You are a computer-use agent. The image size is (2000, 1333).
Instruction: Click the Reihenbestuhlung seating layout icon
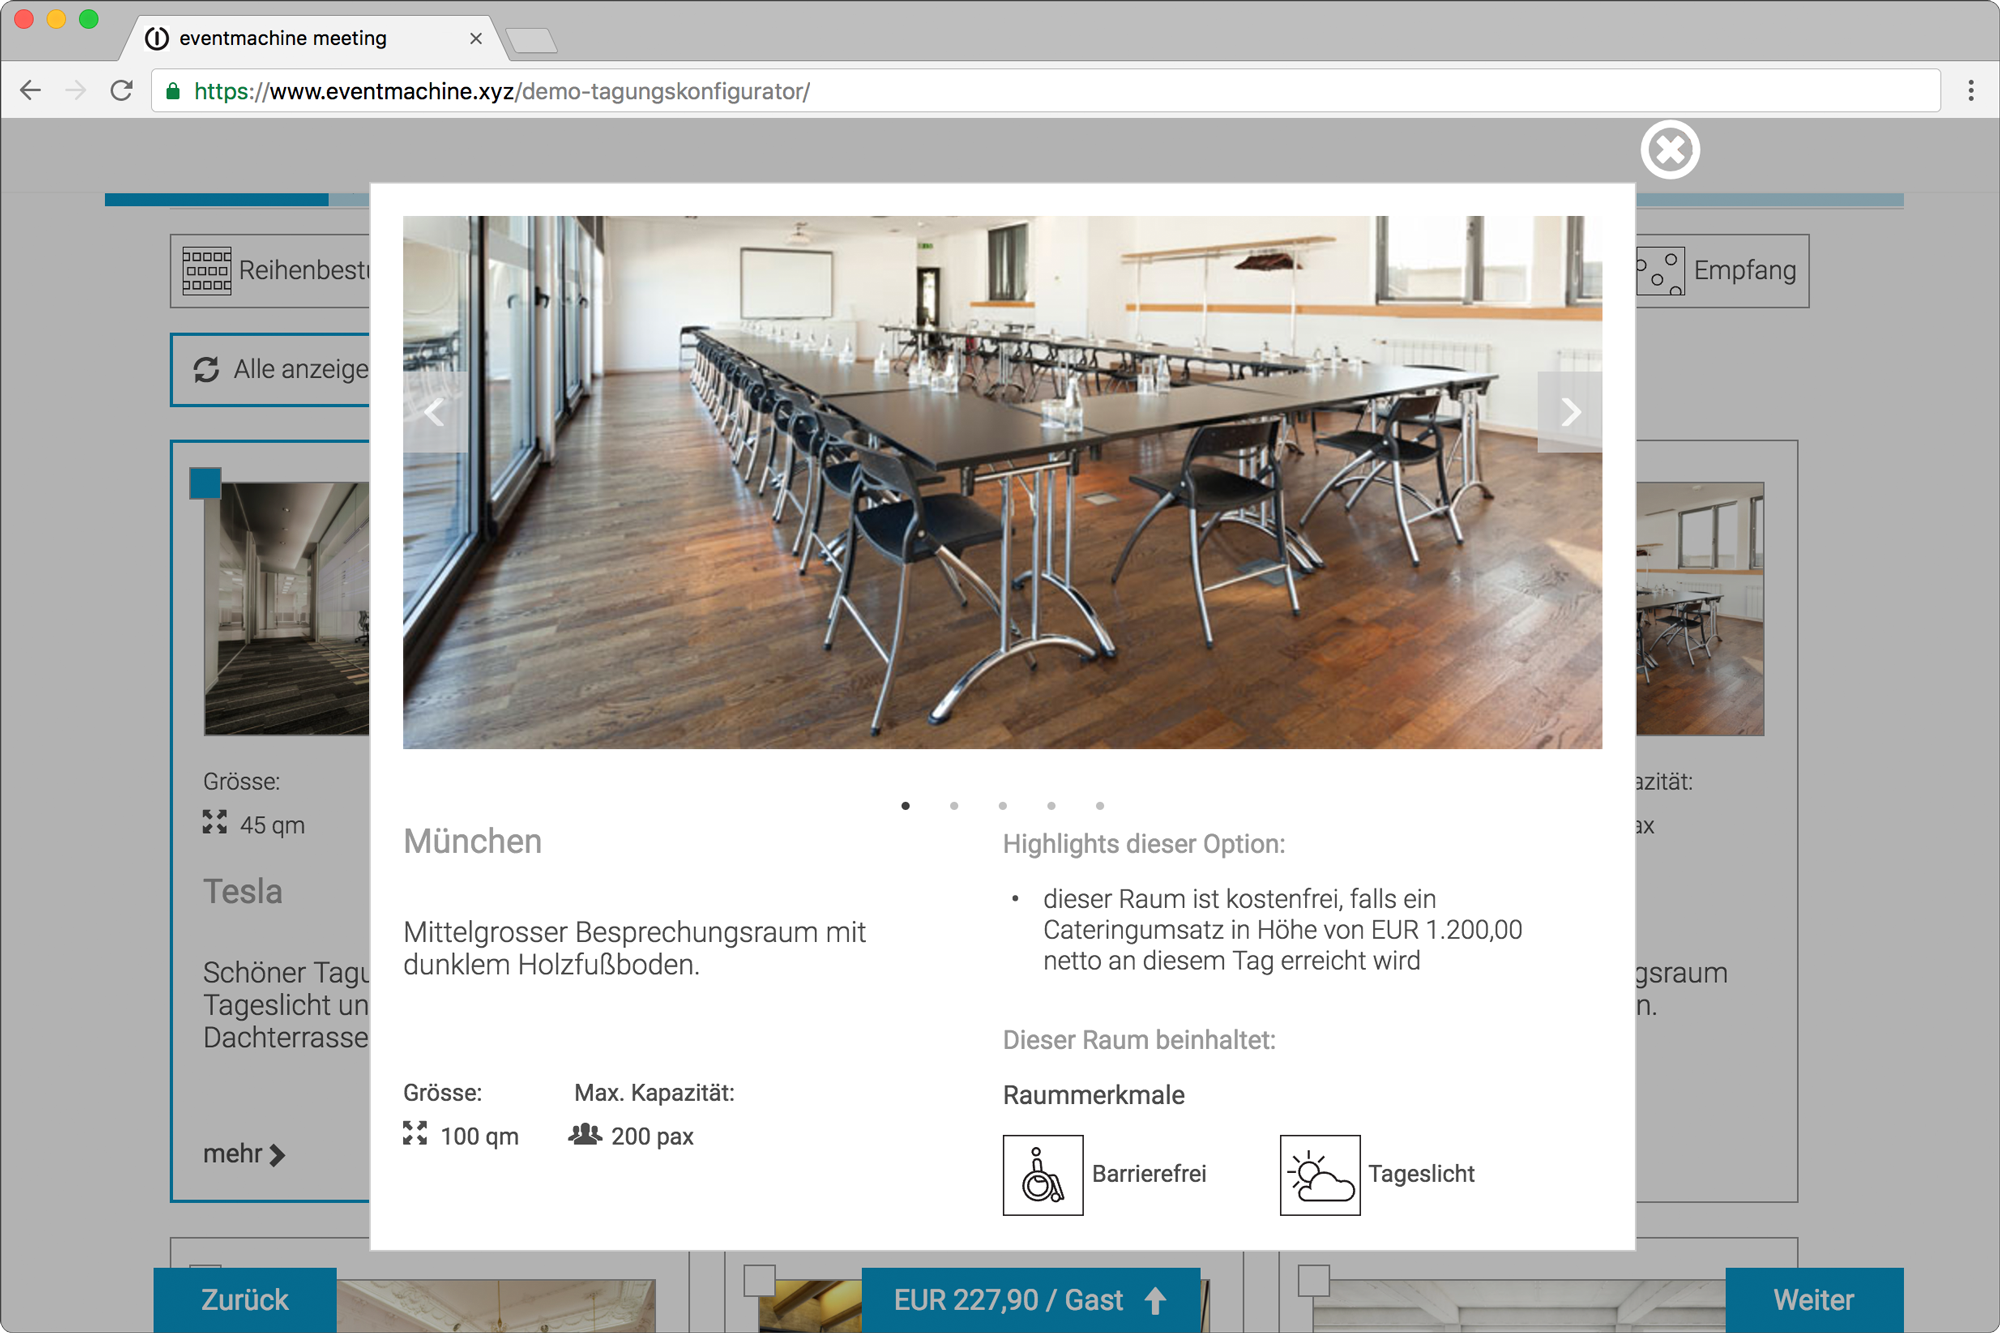point(207,270)
